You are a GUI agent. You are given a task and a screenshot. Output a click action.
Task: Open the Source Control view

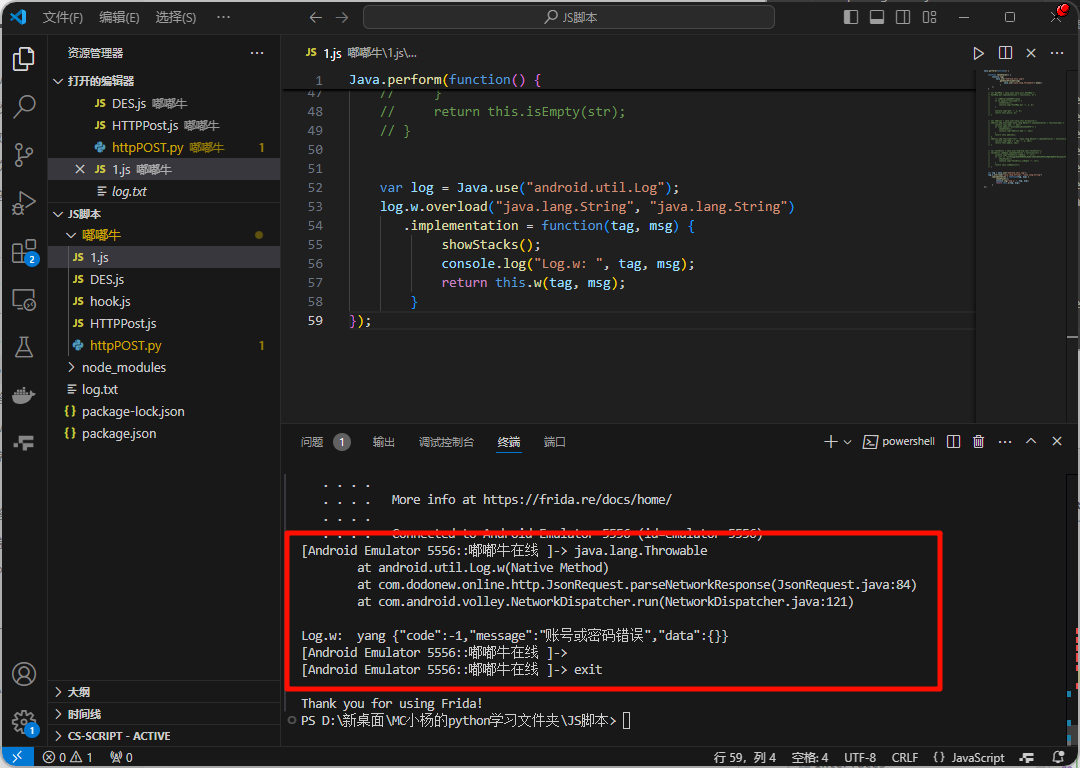[24, 155]
